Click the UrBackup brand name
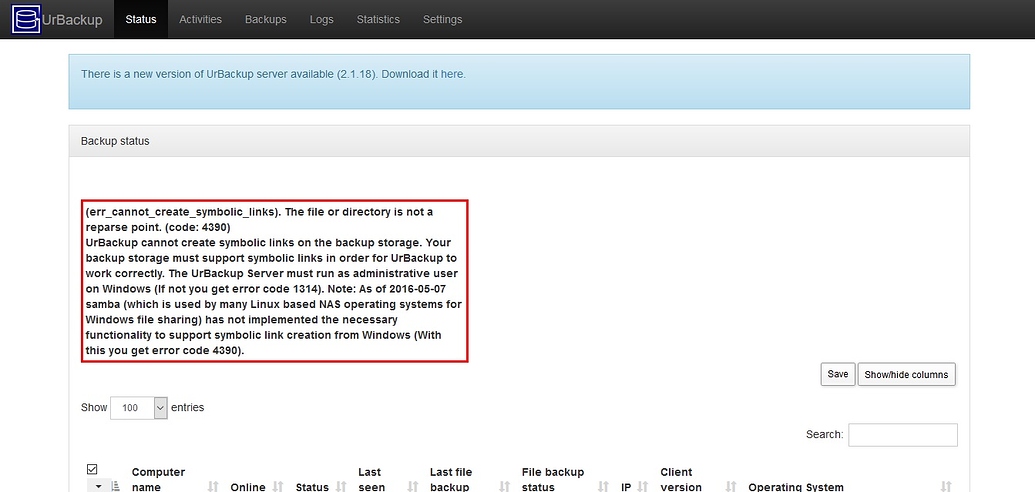The width and height of the screenshot is (1035, 492). pos(72,20)
